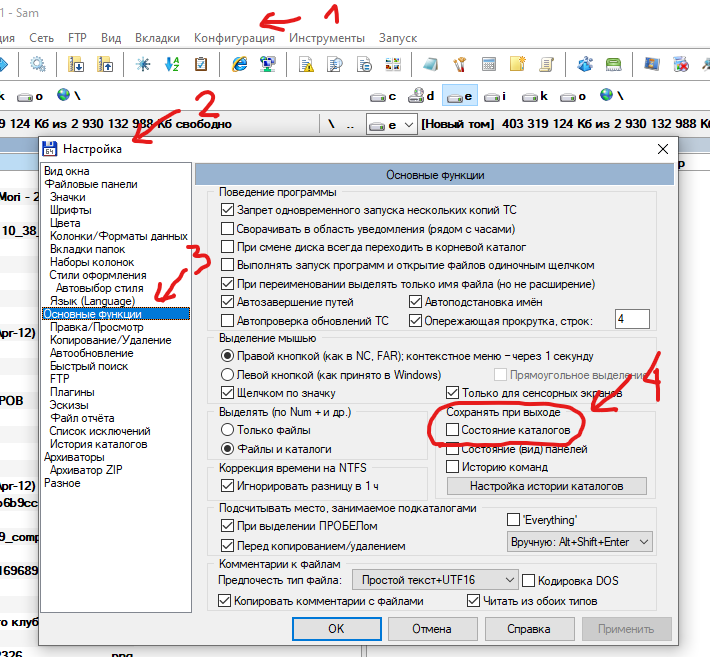This screenshot has width=710, height=657.
Task: Click the network computers icon in toolbar
Action: coord(267,65)
